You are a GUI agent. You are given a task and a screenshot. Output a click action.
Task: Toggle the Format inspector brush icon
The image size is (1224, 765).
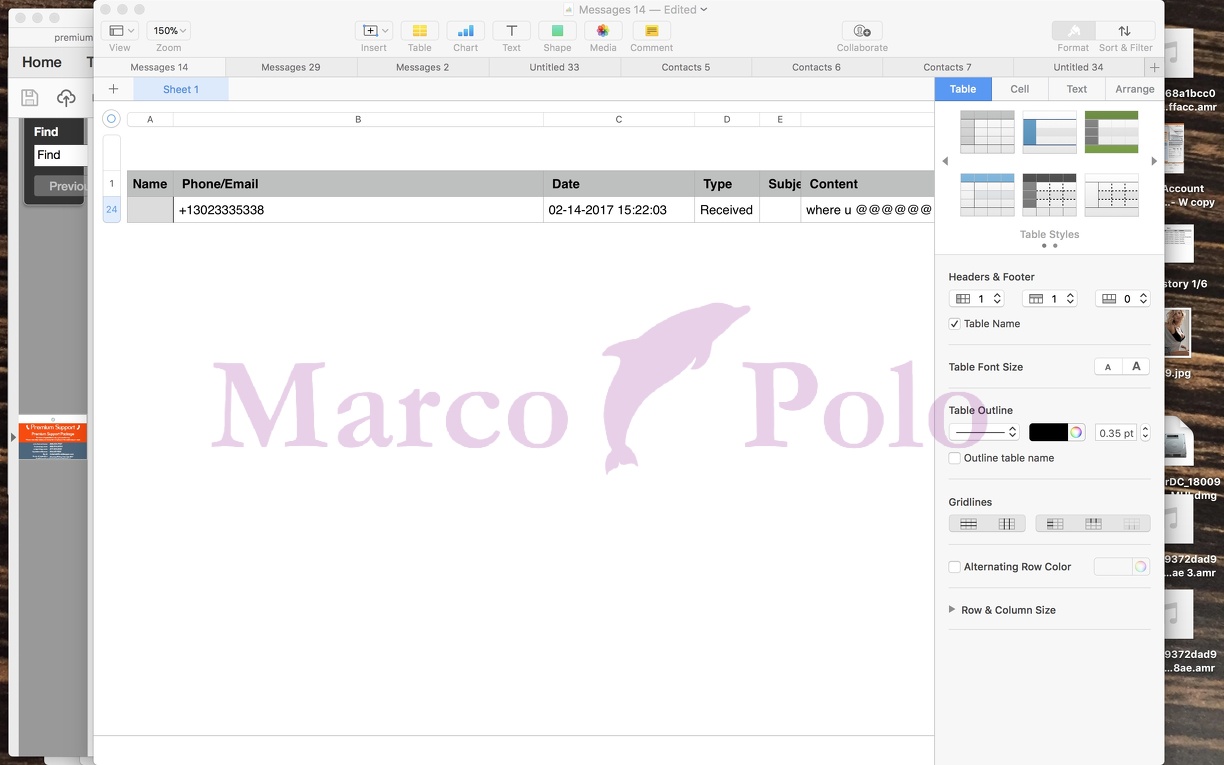(1074, 31)
